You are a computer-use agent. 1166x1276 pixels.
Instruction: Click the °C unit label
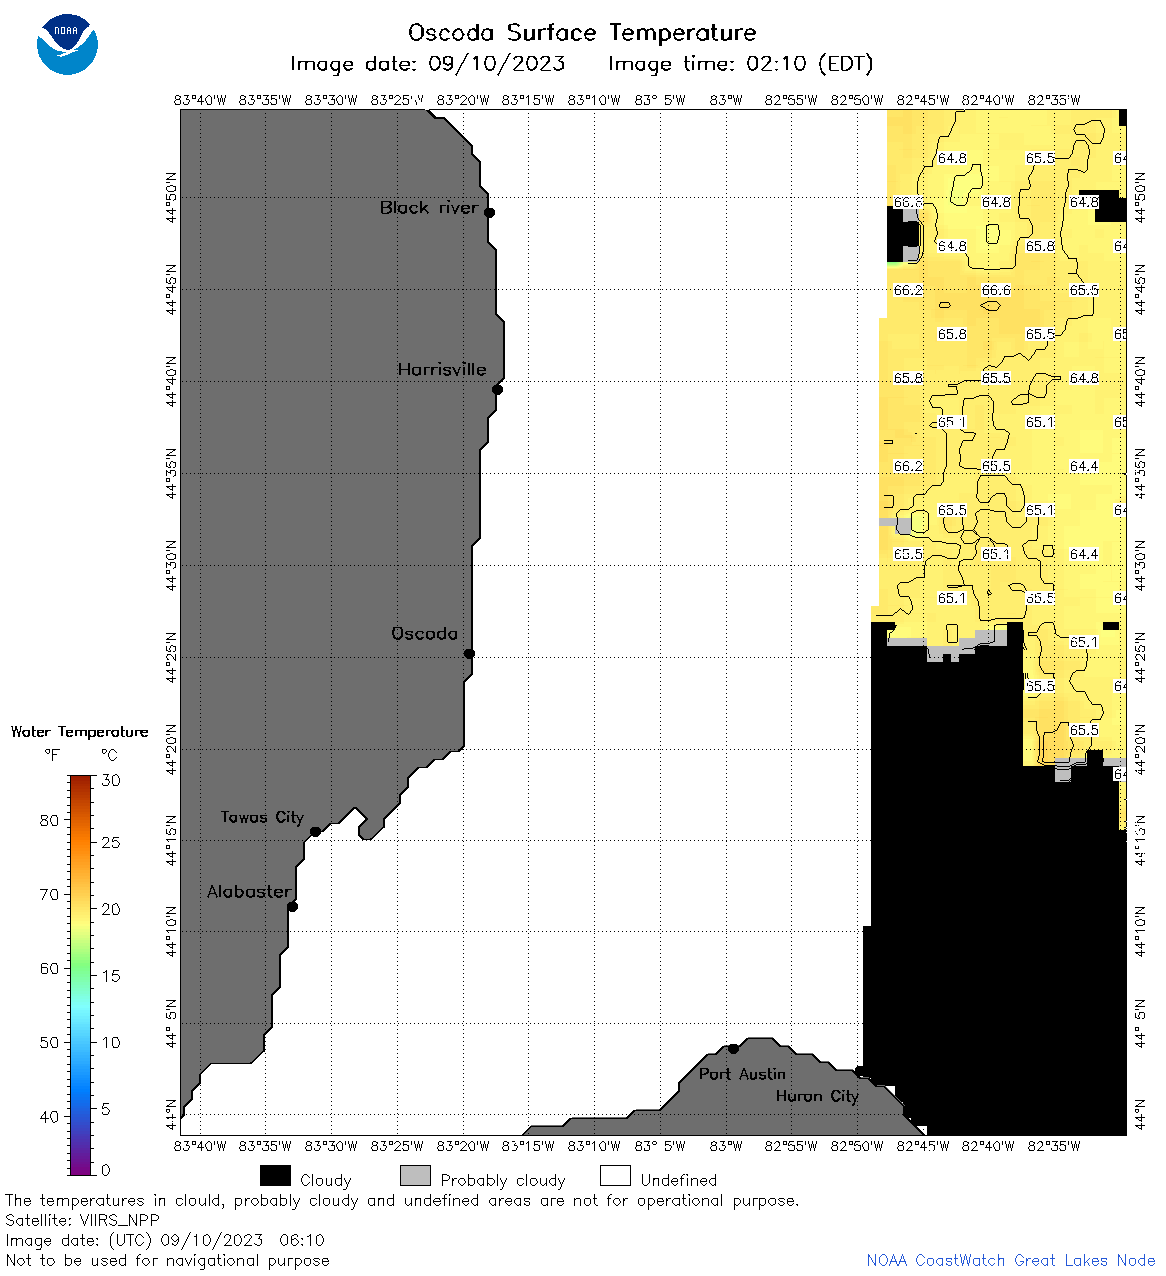tap(109, 755)
